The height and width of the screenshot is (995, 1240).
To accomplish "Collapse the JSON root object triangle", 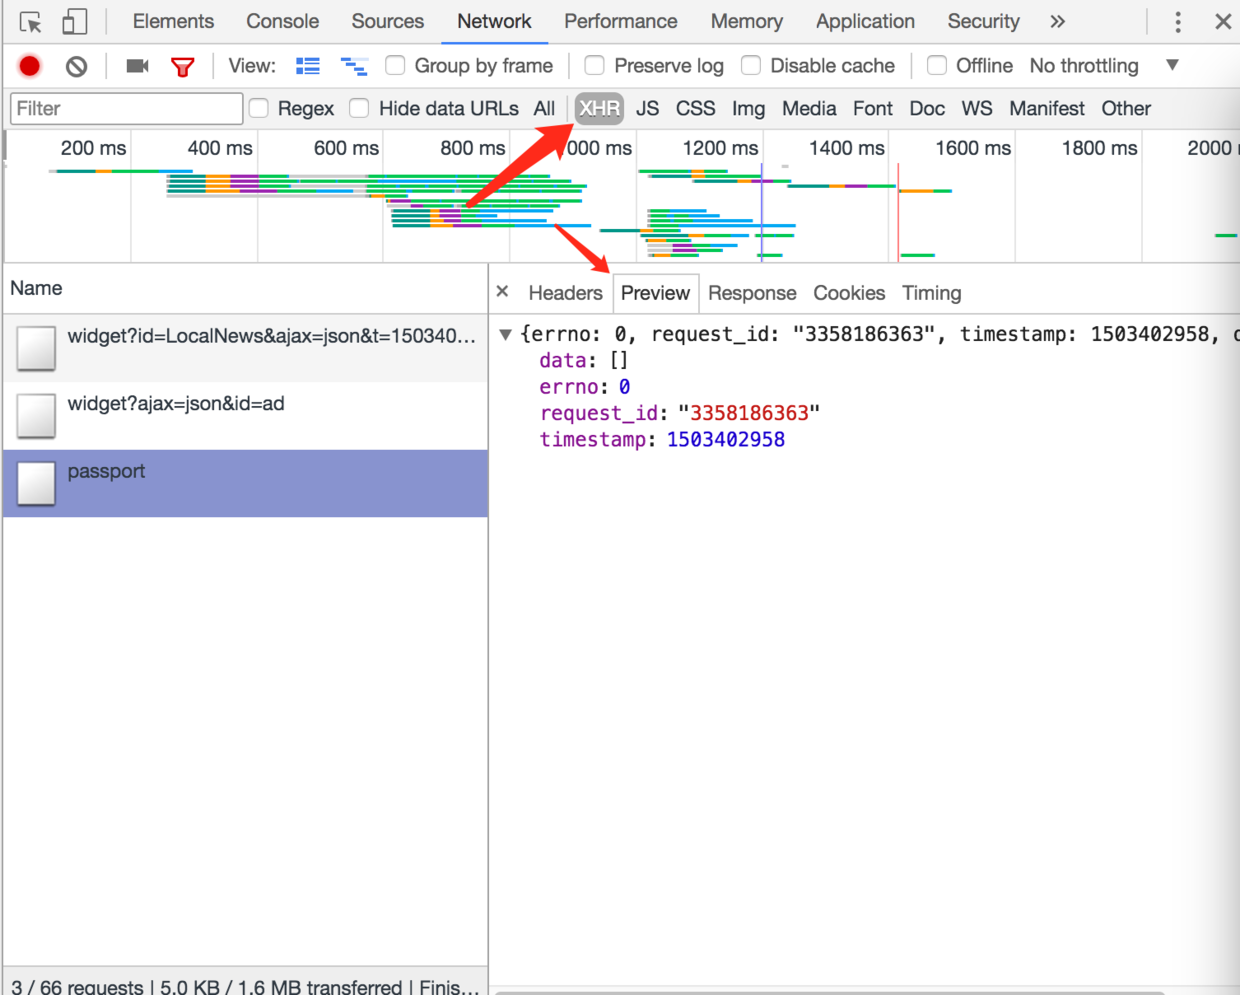I will [x=506, y=334].
